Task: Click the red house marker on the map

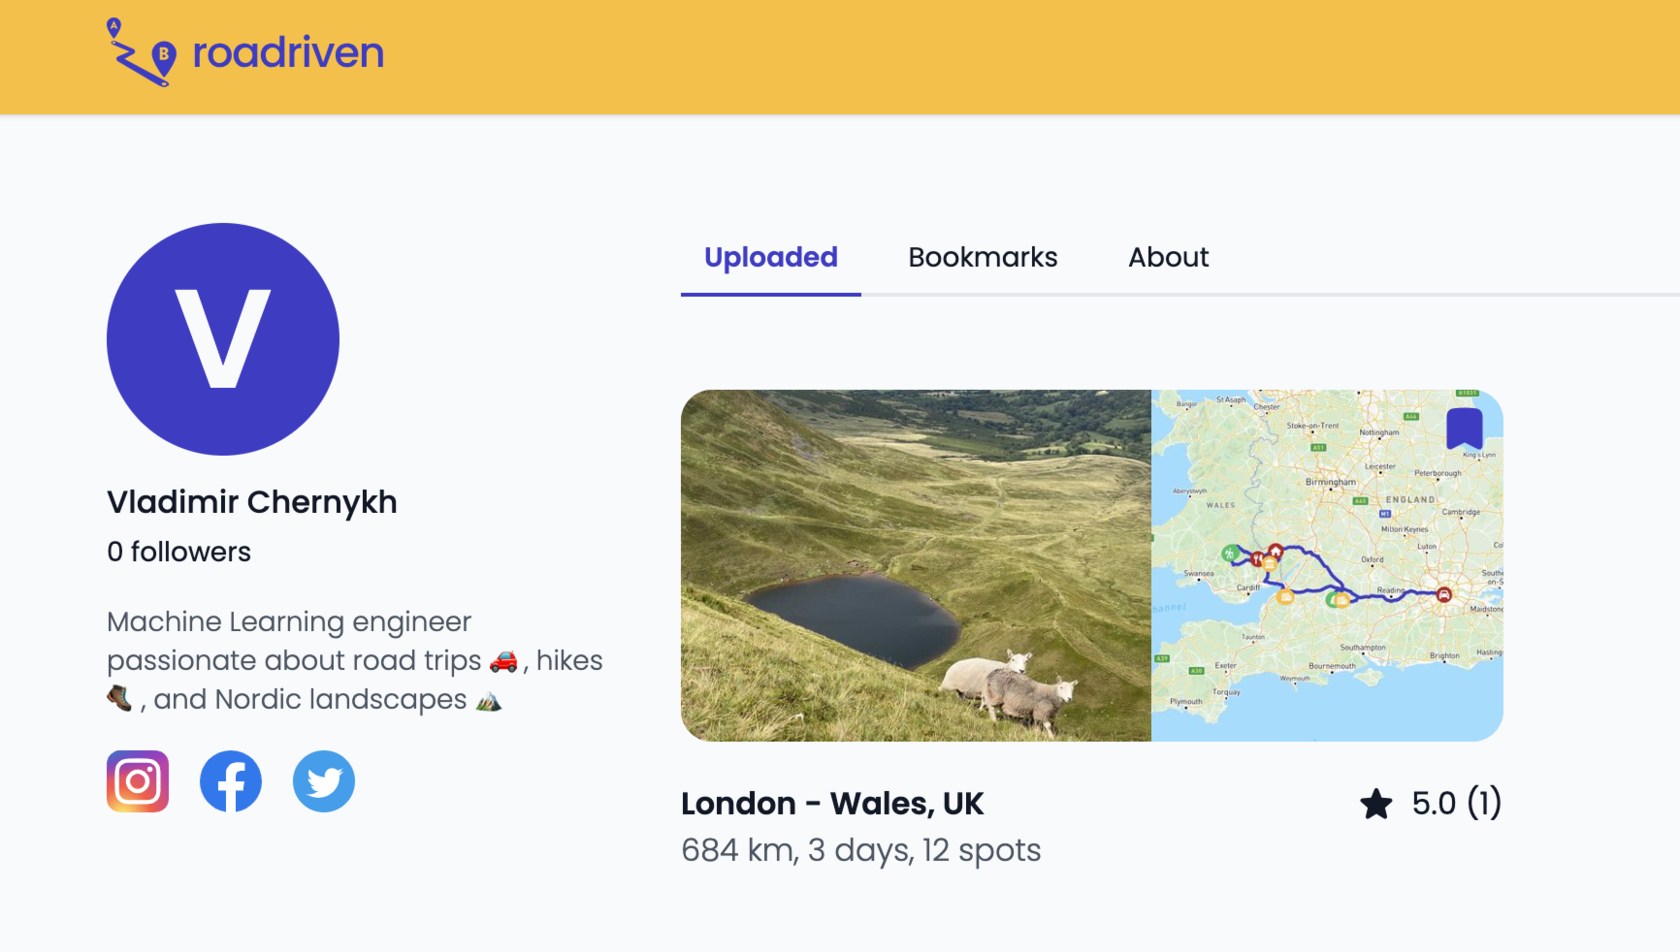Action: (x=1276, y=551)
